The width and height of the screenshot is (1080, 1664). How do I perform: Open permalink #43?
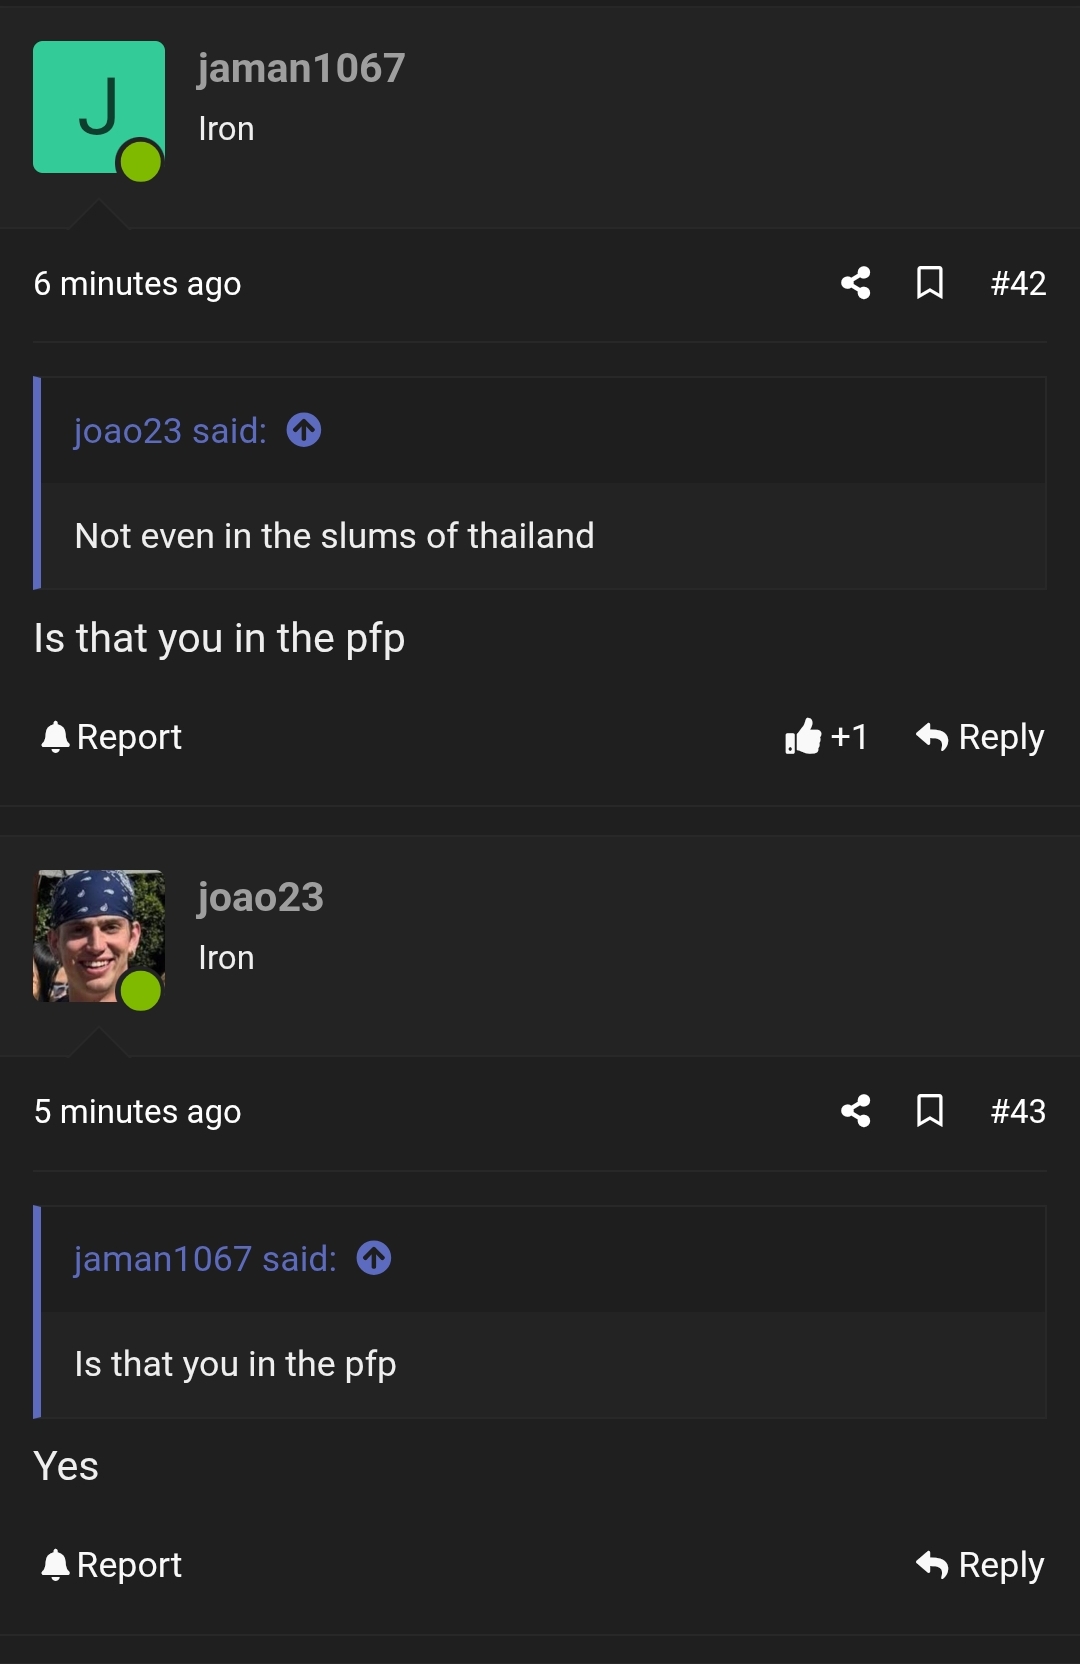point(1018,1111)
